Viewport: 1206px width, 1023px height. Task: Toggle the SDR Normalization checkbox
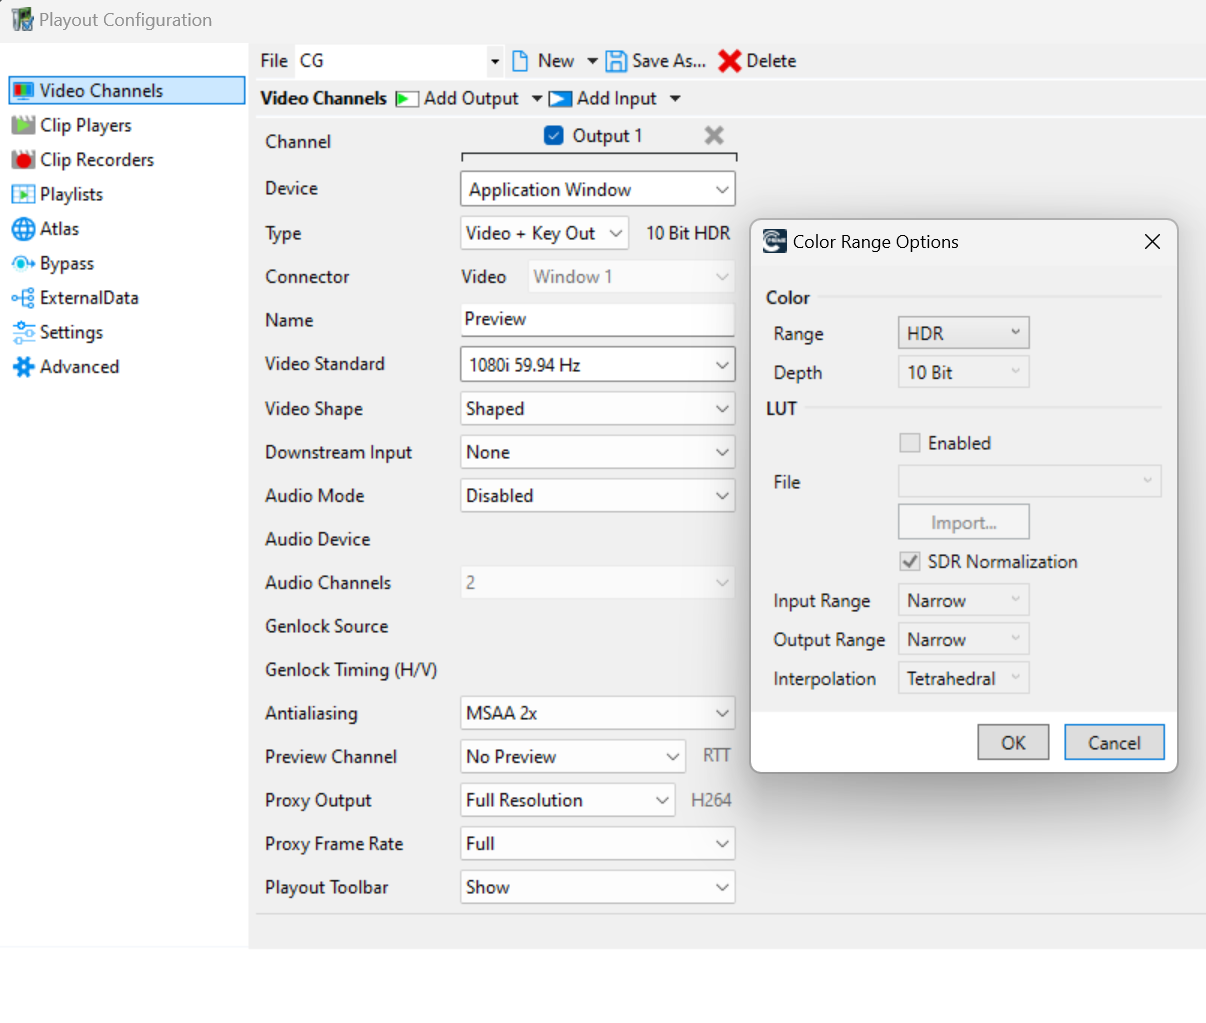(910, 562)
